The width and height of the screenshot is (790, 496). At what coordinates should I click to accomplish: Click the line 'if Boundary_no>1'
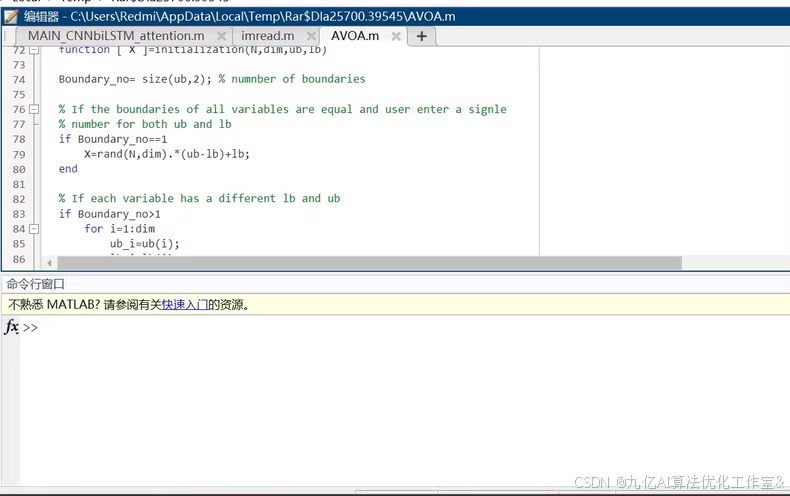(109, 214)
